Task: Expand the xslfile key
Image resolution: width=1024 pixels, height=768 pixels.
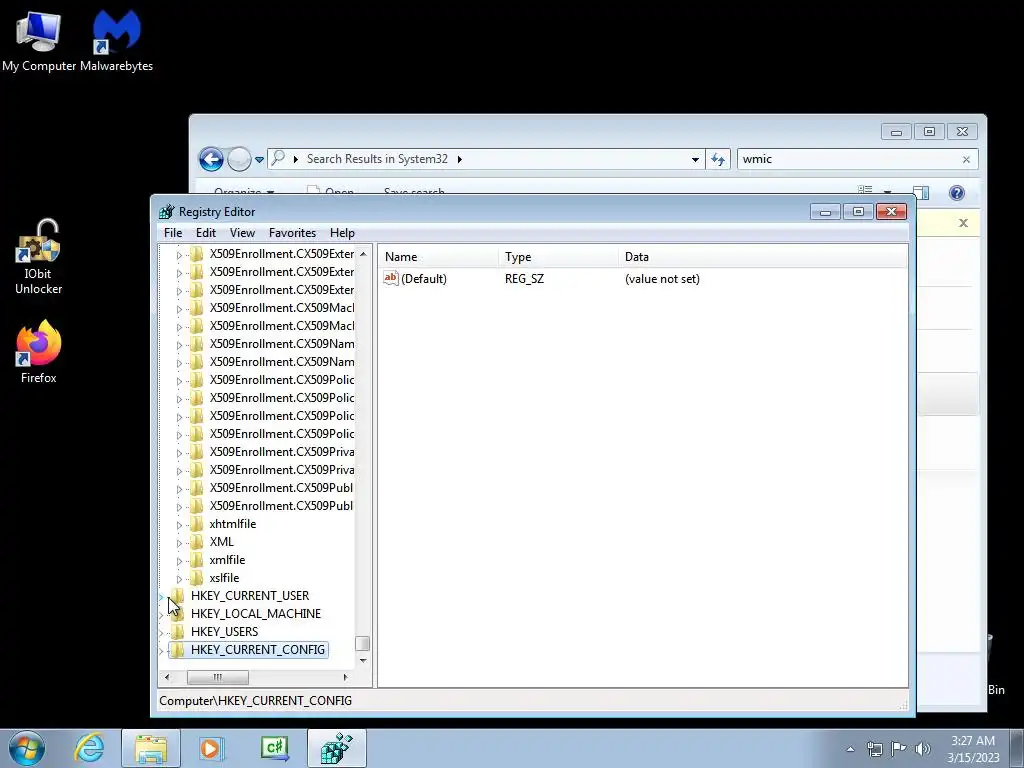Action: (180, 579)
